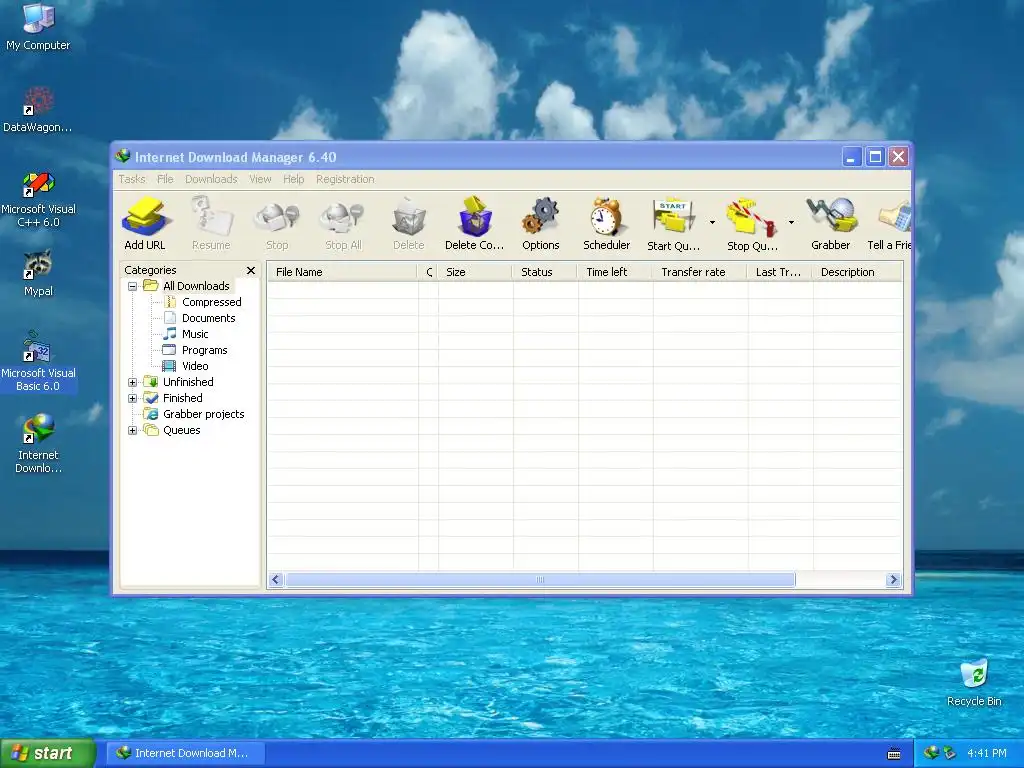1024x768 pixels.
Task: Open the Registration menu
Action: coord(345,179)
